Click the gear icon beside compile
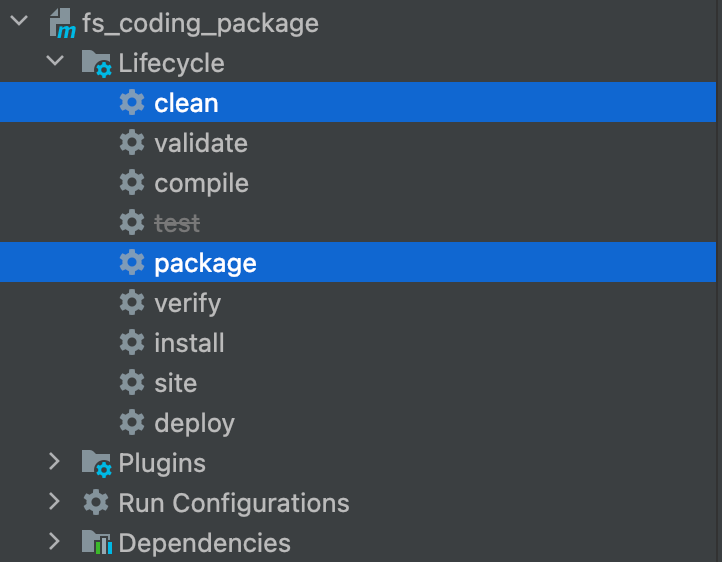The height and width of the screenshot is (562, 722). 131,183
